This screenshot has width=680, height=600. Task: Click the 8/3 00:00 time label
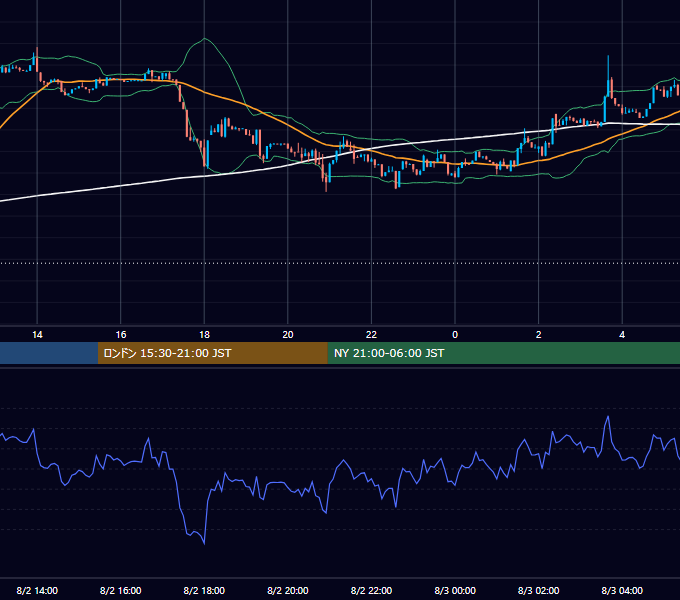[455, 590]
